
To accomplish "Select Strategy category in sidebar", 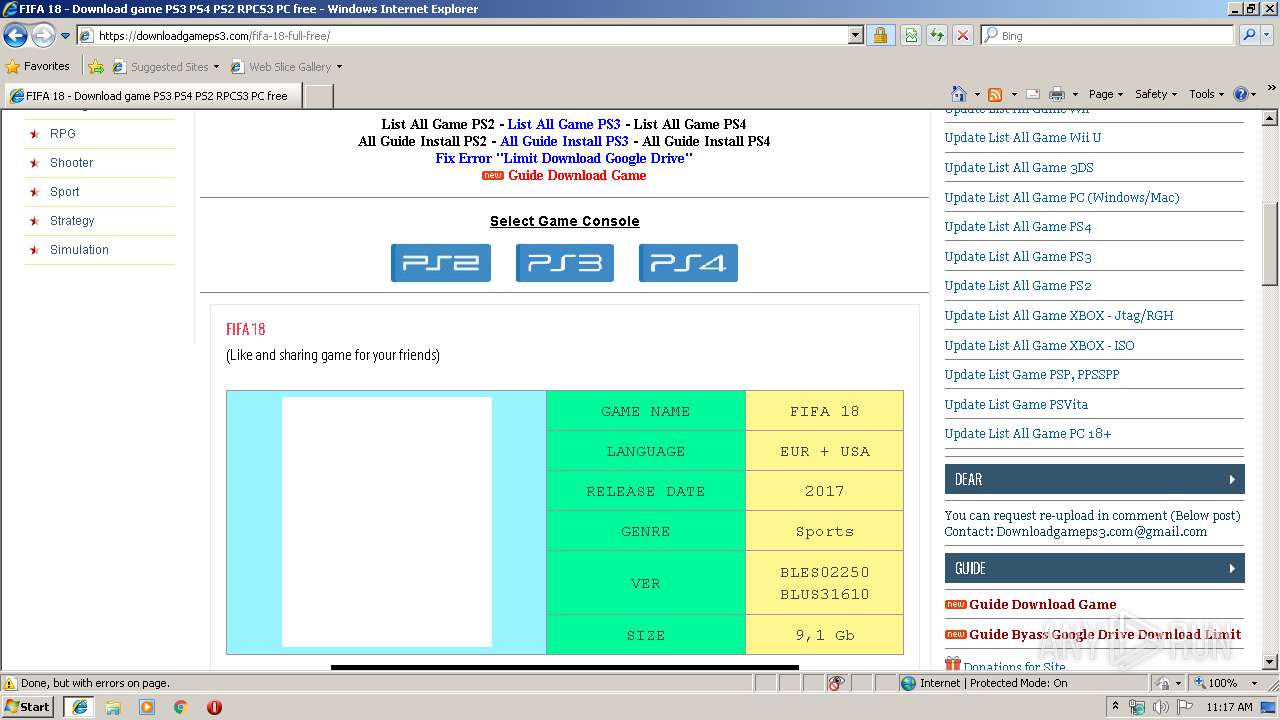I will [72, 221].
